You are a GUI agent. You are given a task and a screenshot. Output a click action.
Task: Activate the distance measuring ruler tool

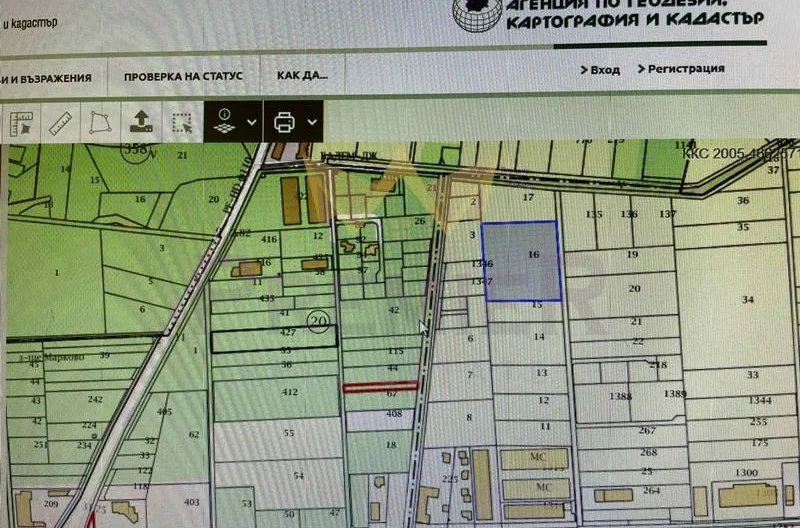click(60, 123)
